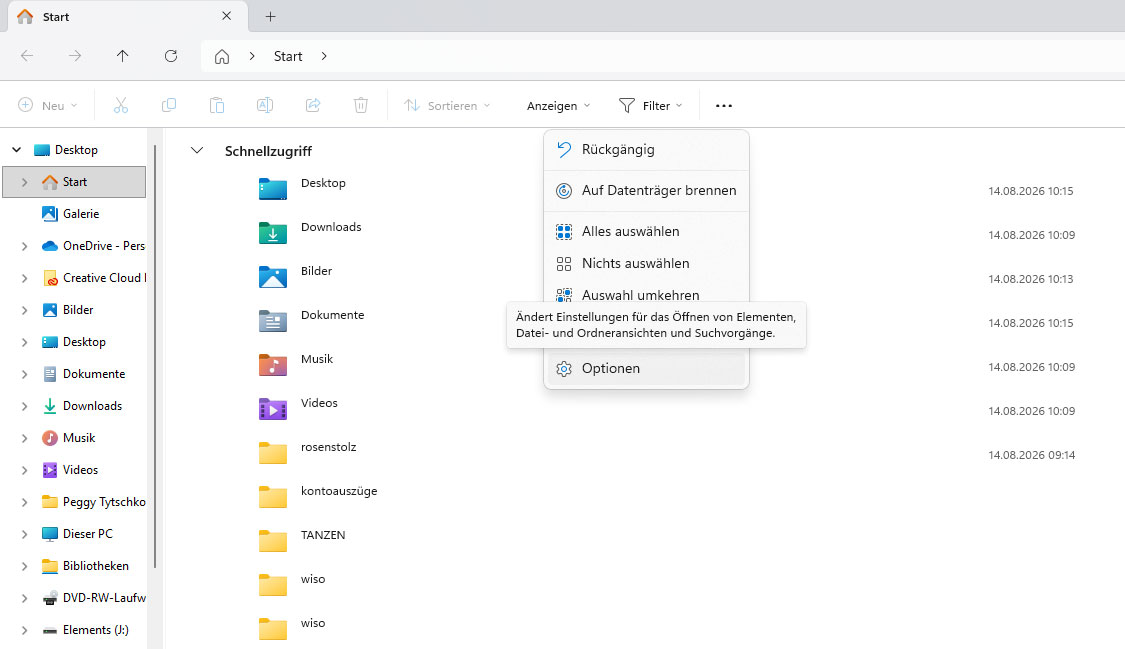Click the Cut scissors icon
1125x649 pixels.
[121, 105]
